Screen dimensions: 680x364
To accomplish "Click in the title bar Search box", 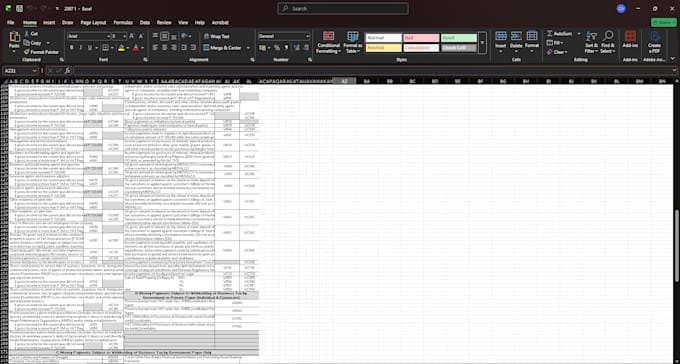I will [343, 9].
